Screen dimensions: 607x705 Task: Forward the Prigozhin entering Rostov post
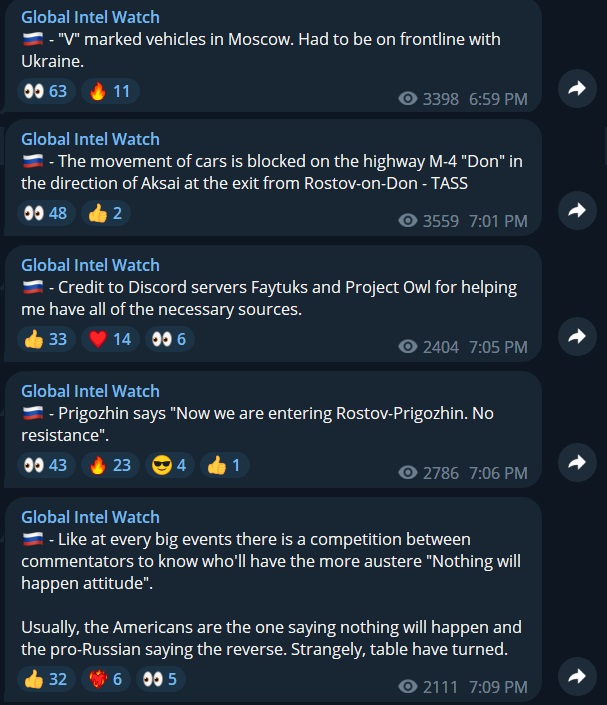coord(577,462)
